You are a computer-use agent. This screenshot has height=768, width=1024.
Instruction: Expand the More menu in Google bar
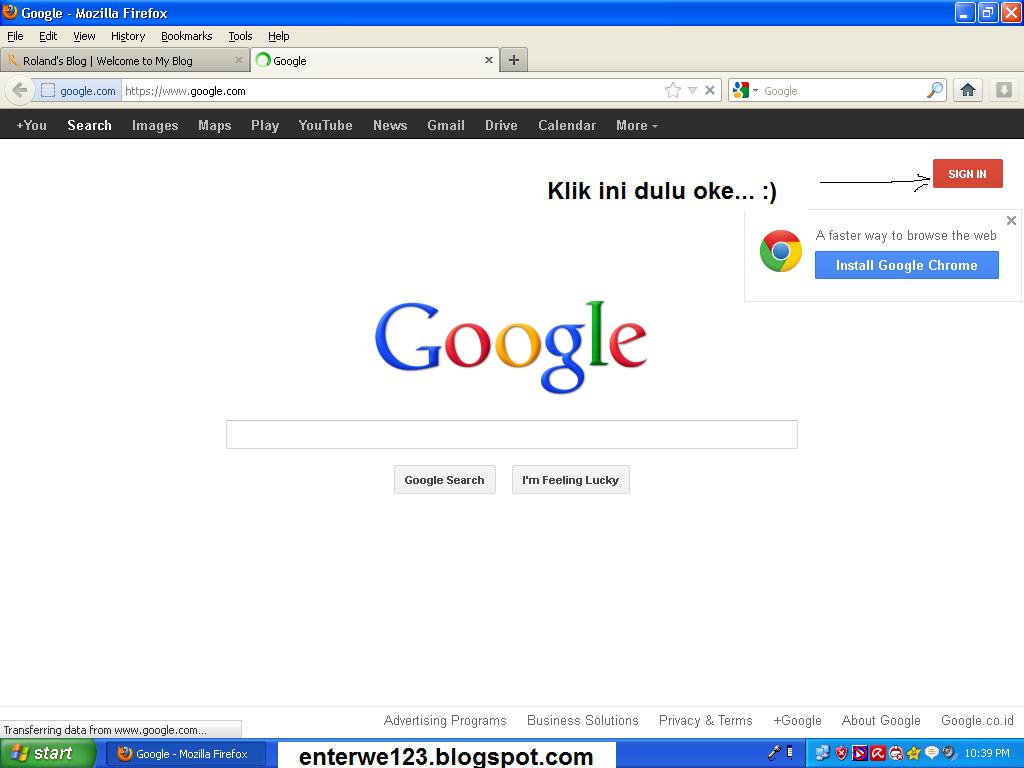pyautogui.click(x=637, y=125)
